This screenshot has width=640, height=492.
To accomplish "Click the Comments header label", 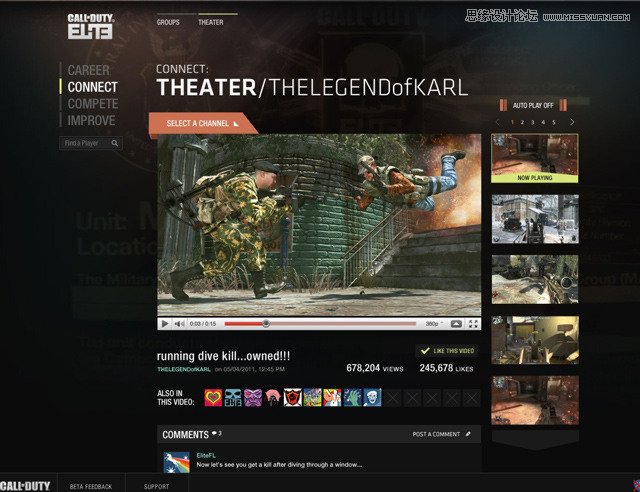I will tap(185, 434).
